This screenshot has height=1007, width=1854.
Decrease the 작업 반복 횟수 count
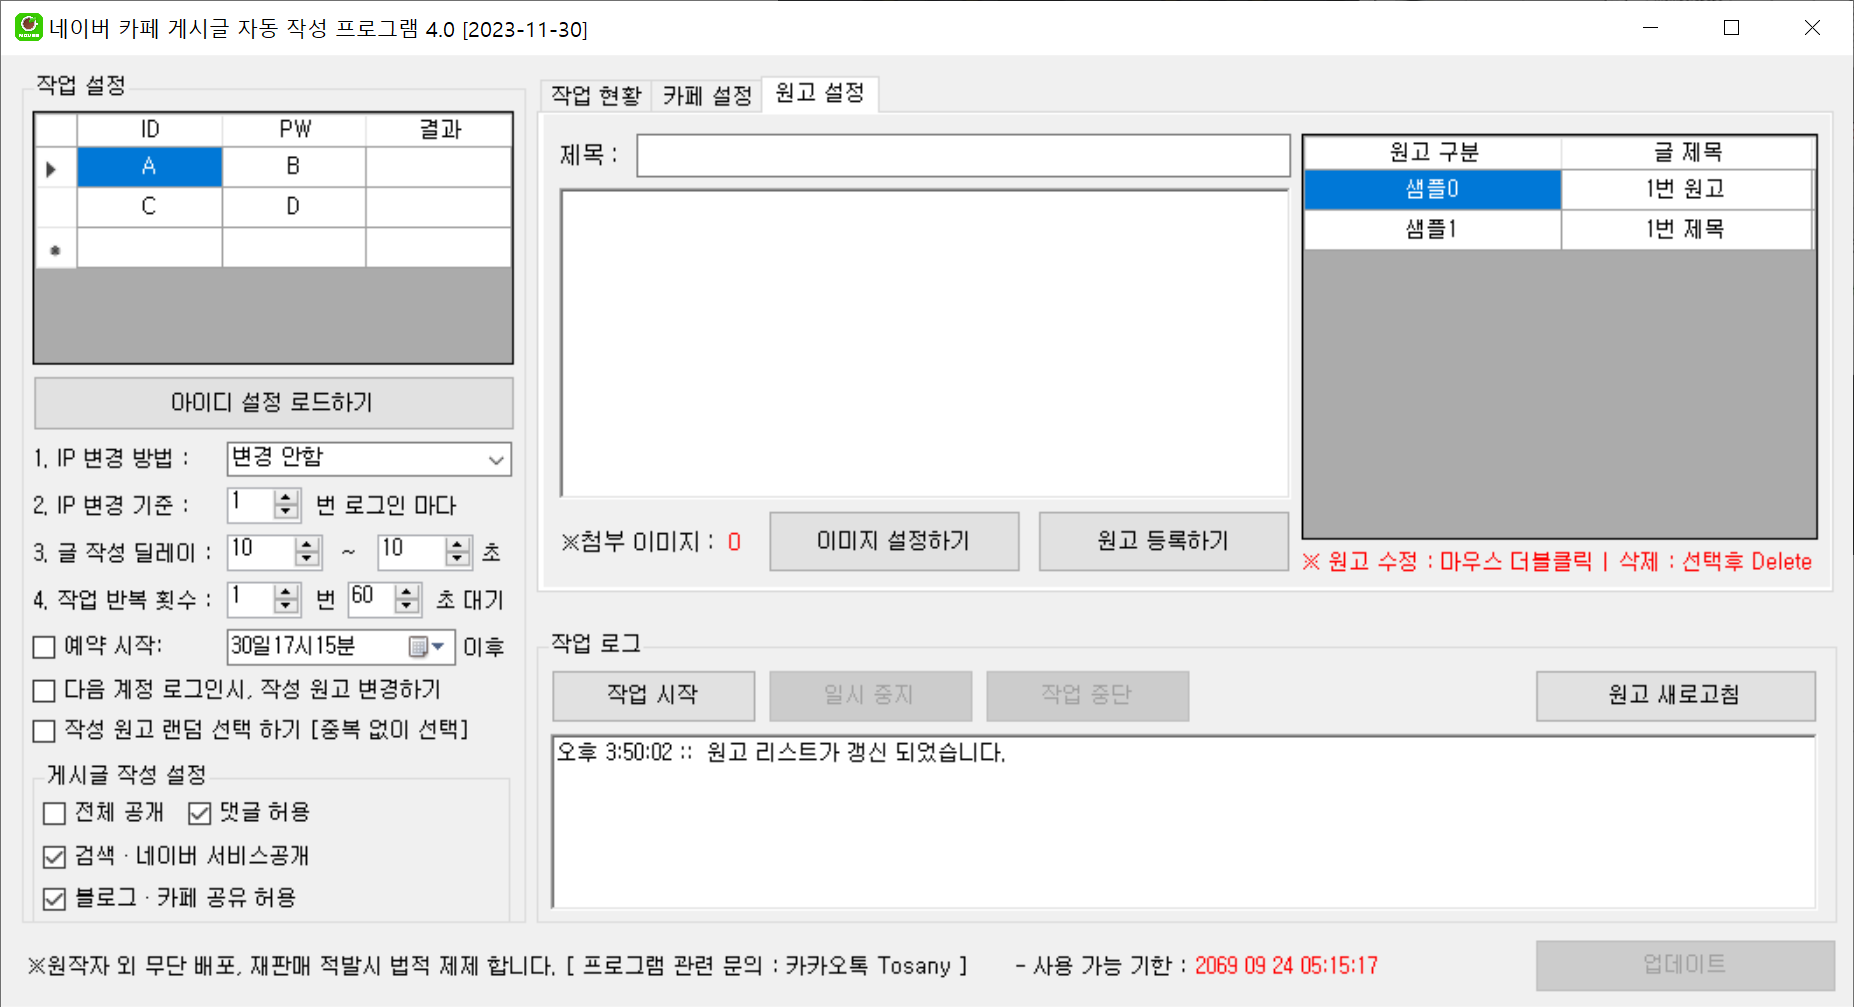pos(286,607)
